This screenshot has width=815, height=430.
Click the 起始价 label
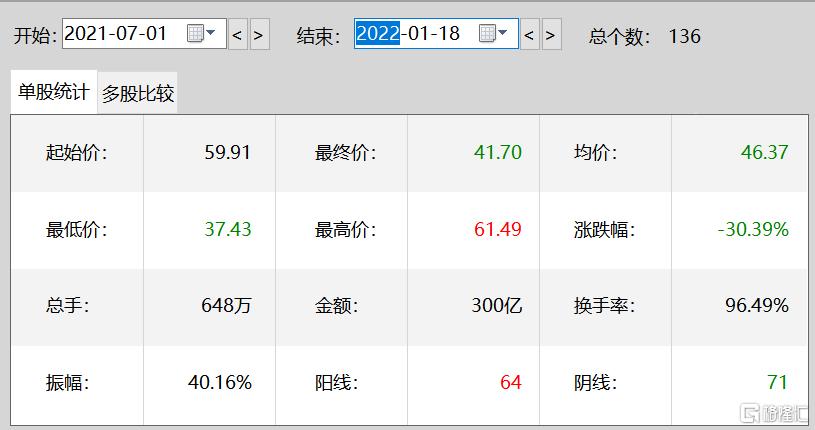76,153
